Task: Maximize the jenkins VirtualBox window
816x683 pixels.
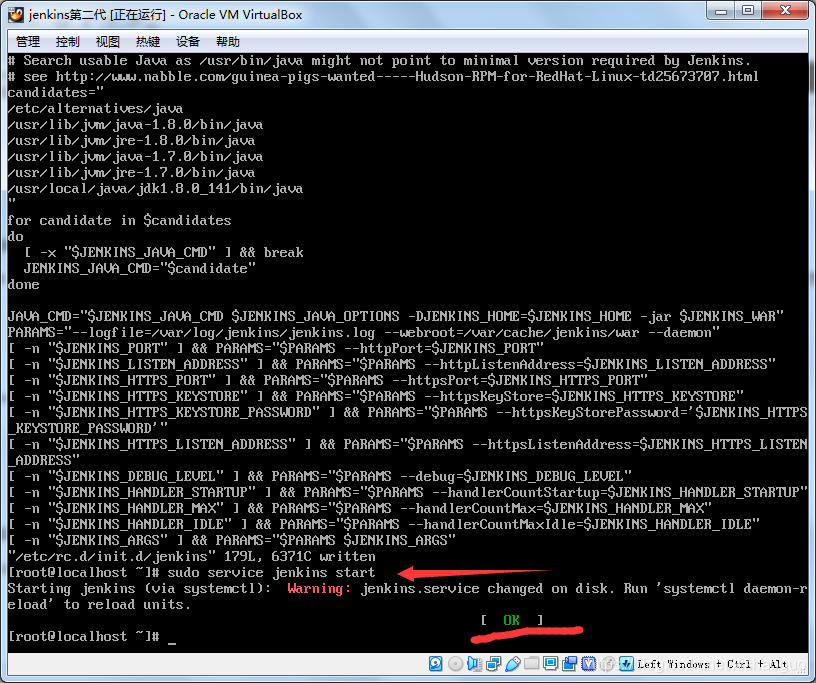Action: click(x=748, y=11)
